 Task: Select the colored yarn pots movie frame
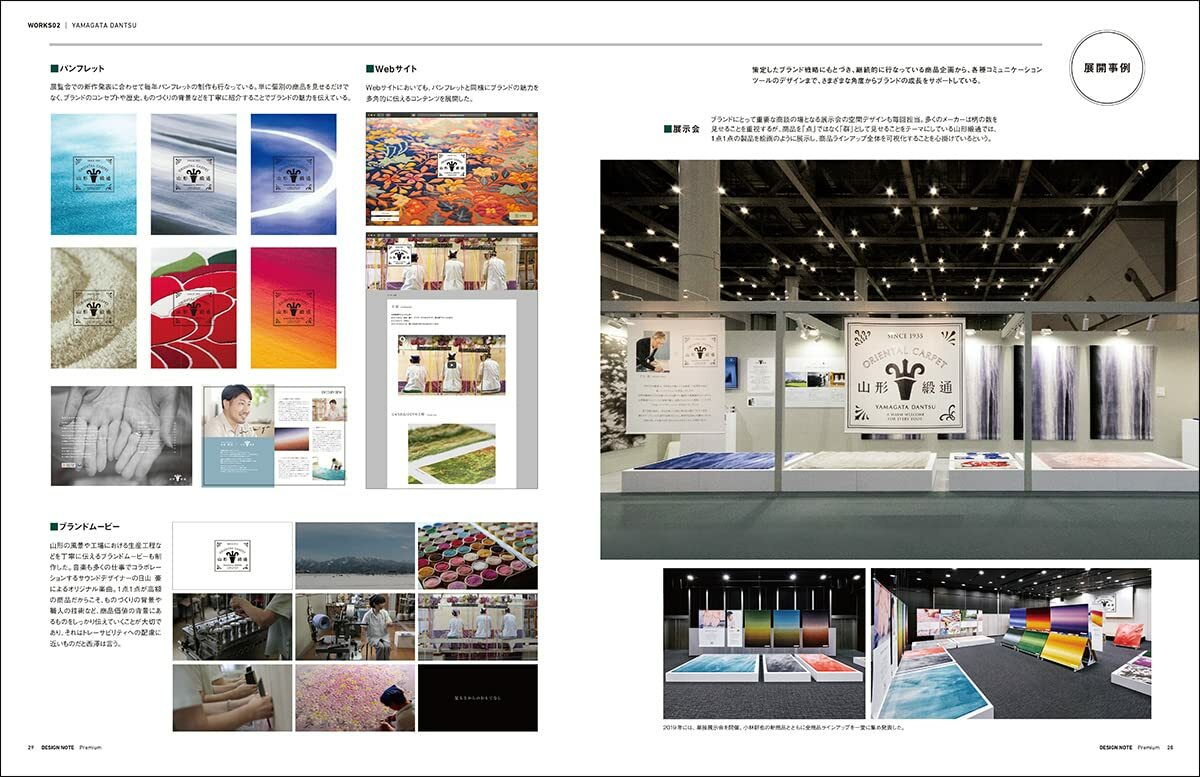click(477, 555)
